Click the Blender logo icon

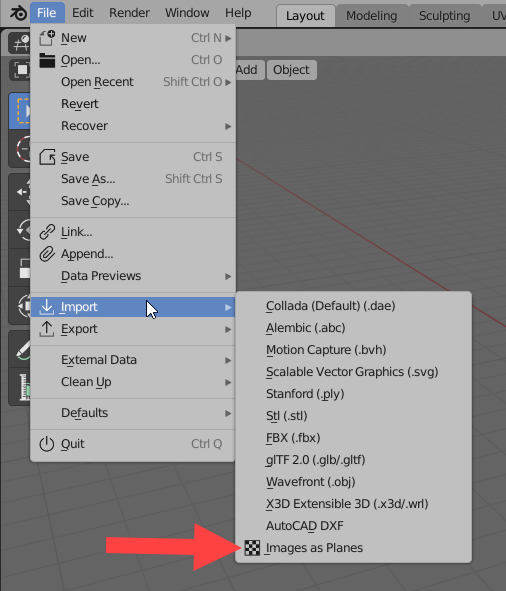[x=18, y=13]
